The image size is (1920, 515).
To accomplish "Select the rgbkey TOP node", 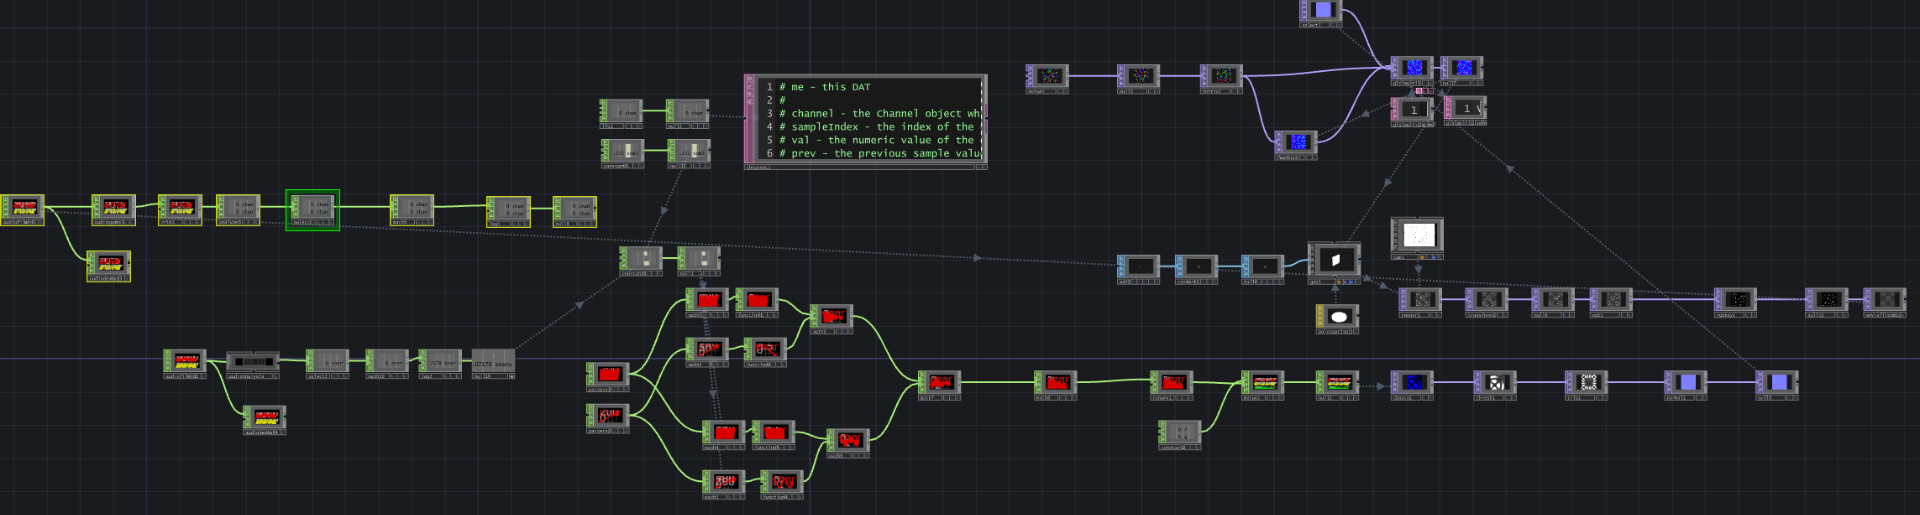I will point(1735,302).
